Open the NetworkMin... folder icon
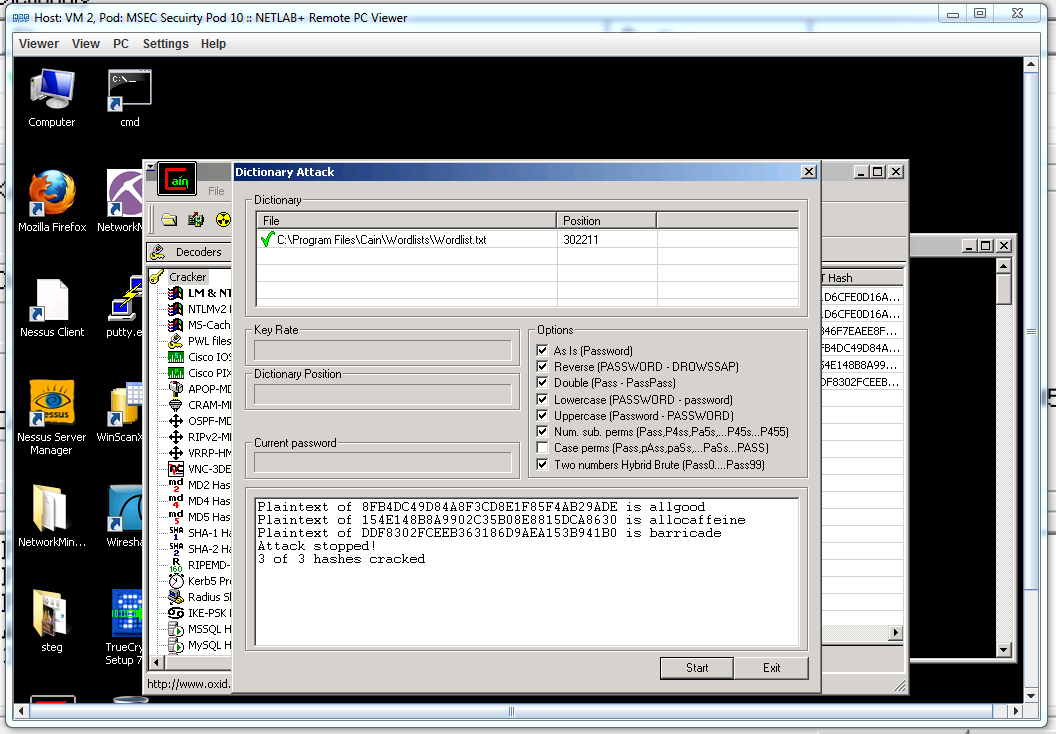1056x734 pixels. (x=52, y=516)
